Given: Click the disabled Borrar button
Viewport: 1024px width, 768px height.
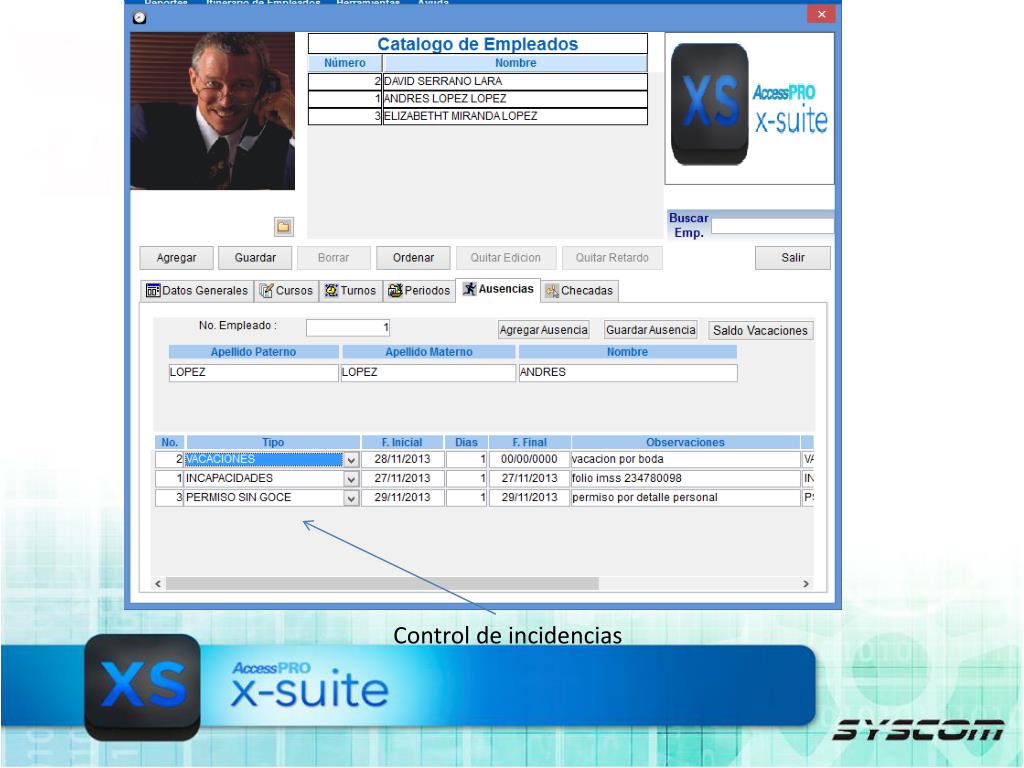Looking at the screenshot, I should [x=334, y=258].
